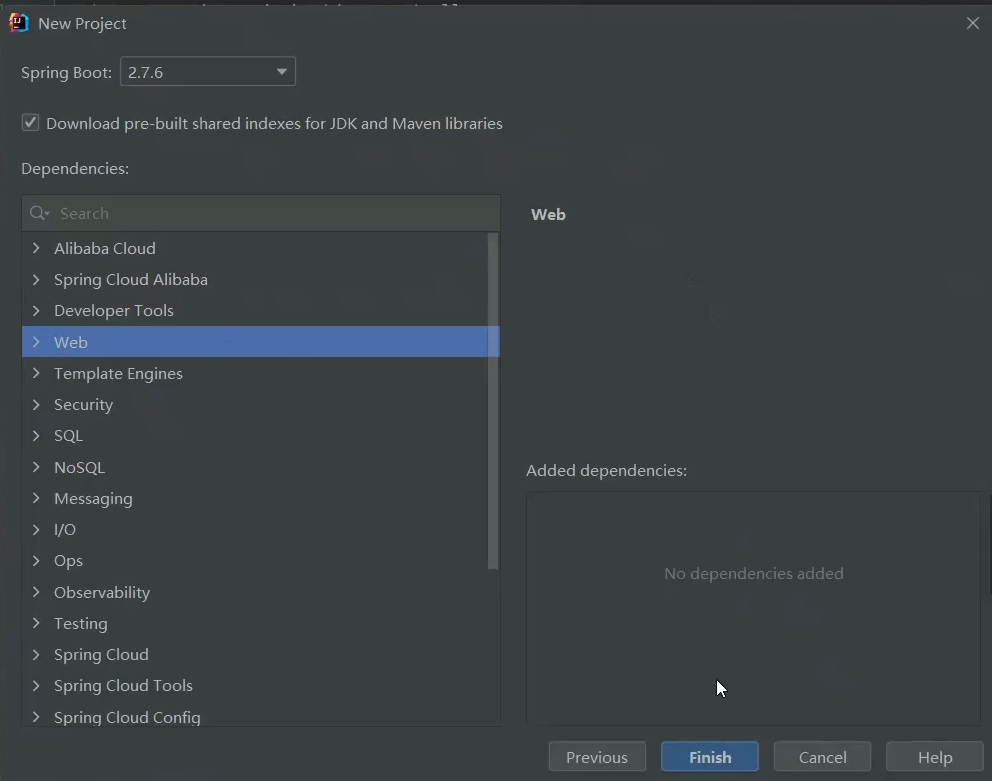Select the Template Engines label
This screenshot has height=781, width=992.
point(118,373)
